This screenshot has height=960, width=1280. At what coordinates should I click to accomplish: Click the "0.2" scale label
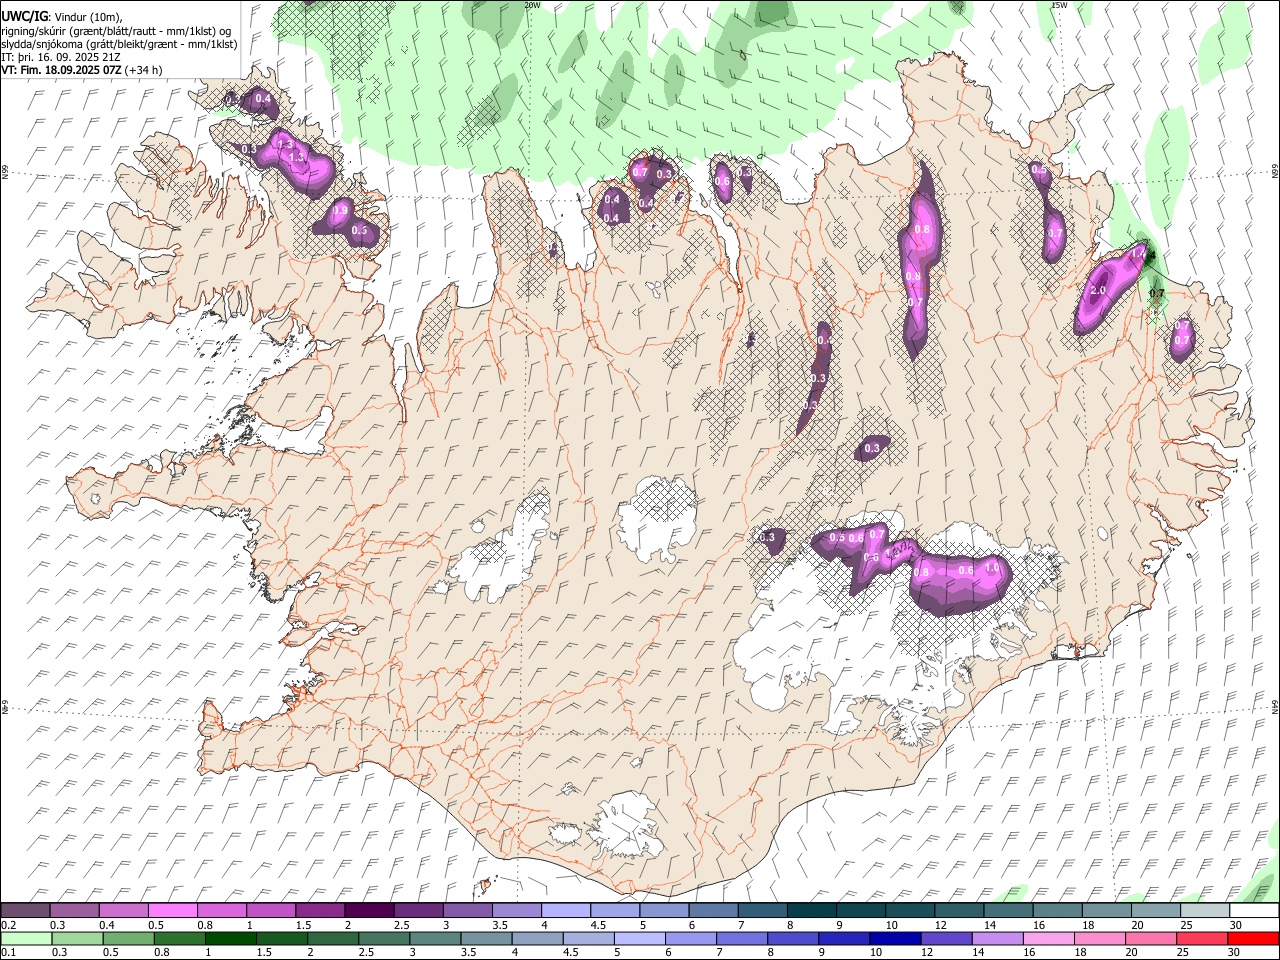(9, 925)
